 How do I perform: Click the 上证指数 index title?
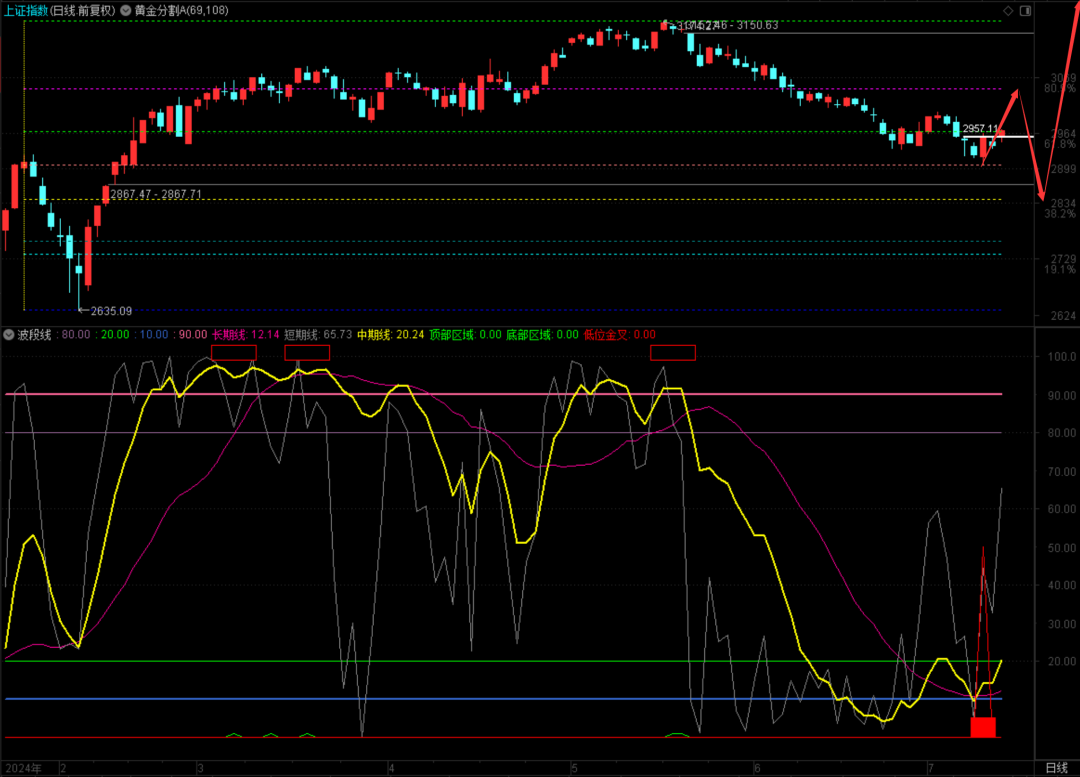[26, 10]
